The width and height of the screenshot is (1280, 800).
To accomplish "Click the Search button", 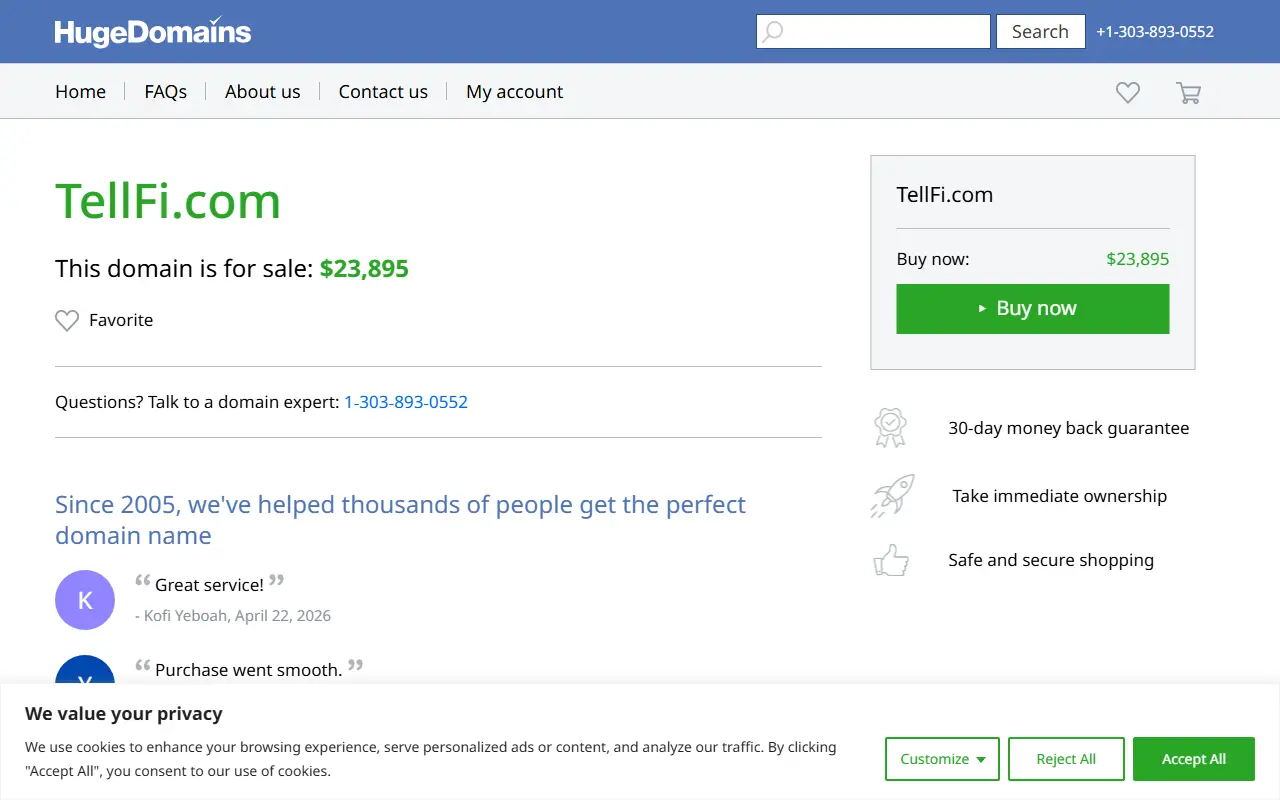I will [1040, 32].
